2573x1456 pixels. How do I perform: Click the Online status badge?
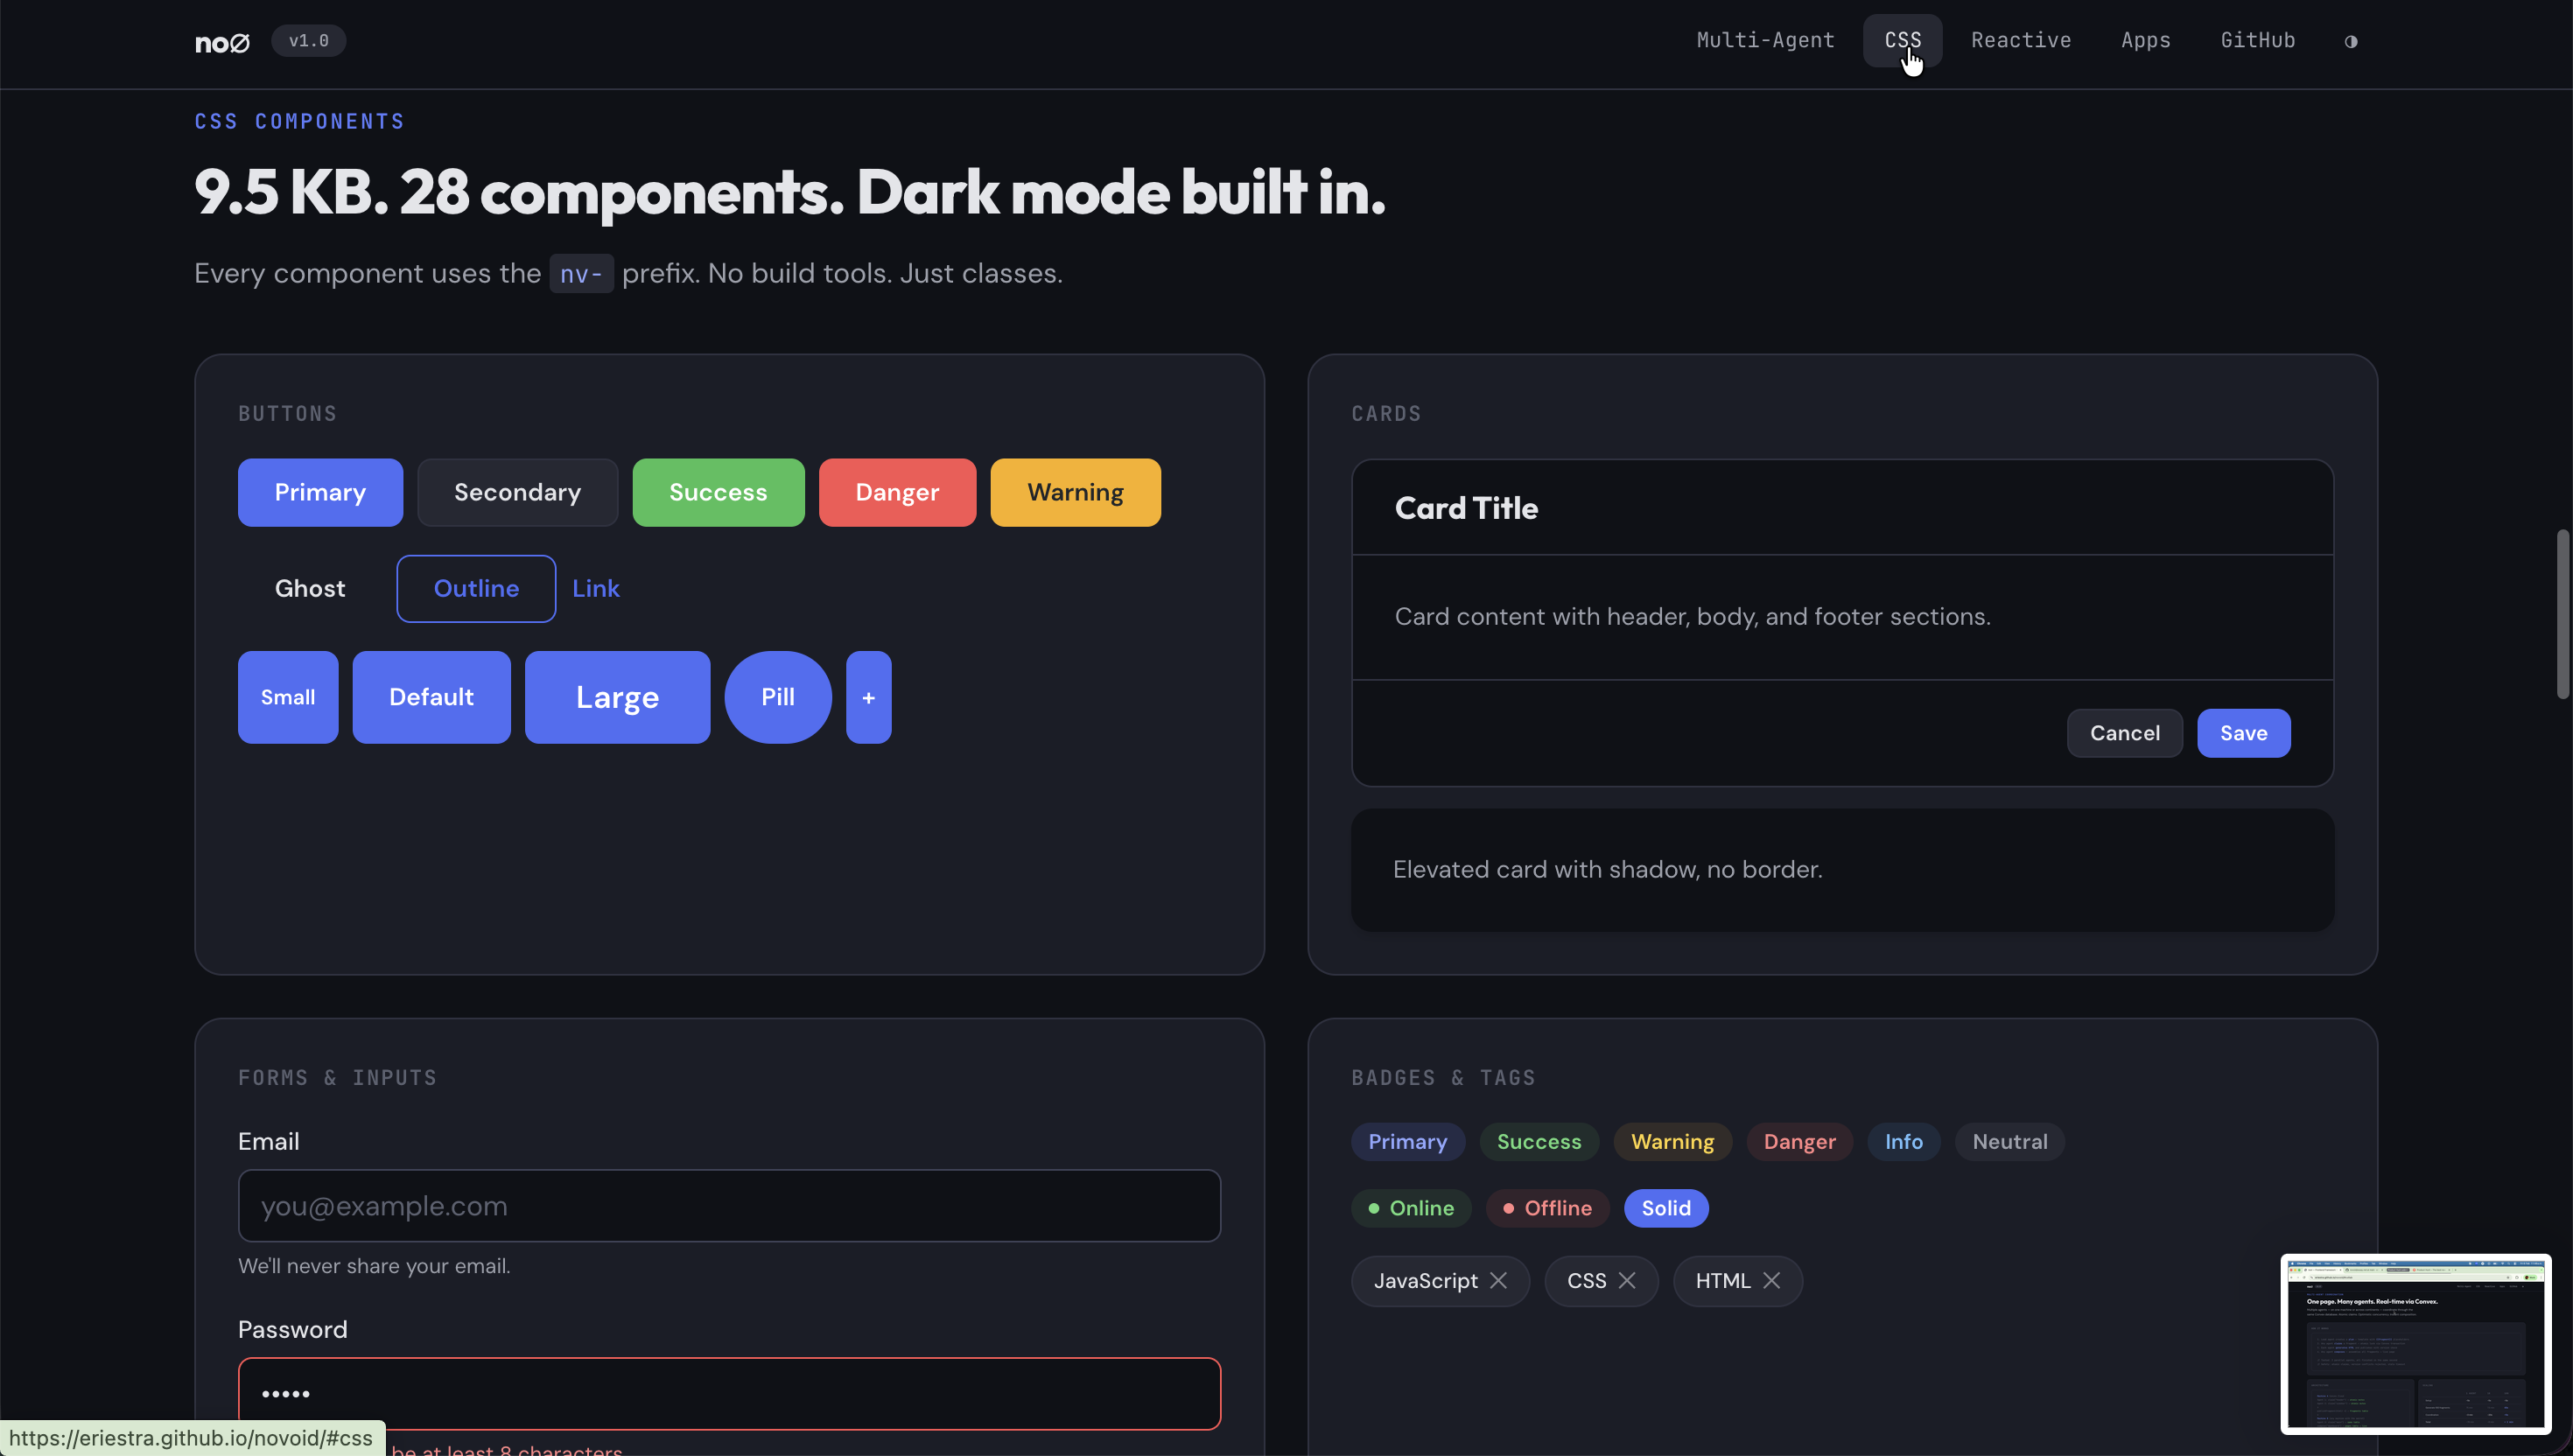(1411, 1207)
